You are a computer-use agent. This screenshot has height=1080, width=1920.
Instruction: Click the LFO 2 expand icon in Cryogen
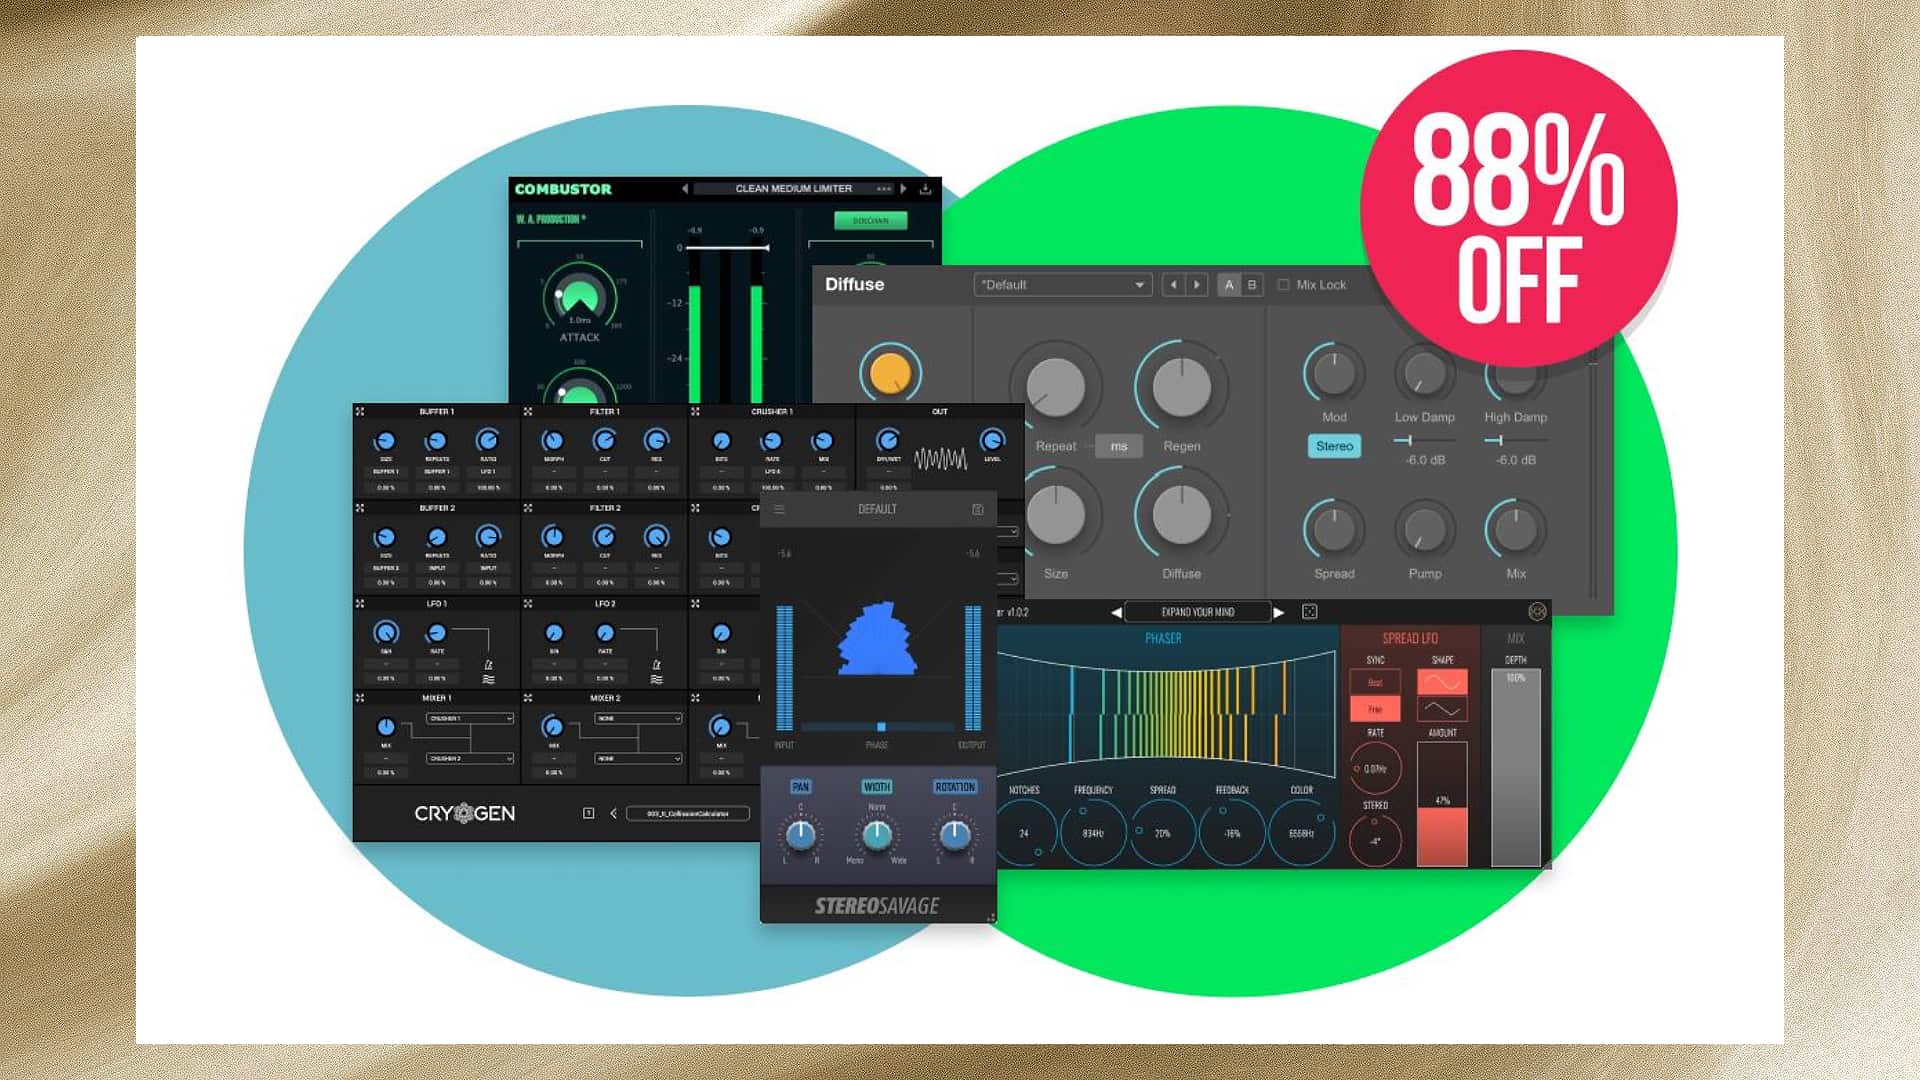[x=528, y=604]
